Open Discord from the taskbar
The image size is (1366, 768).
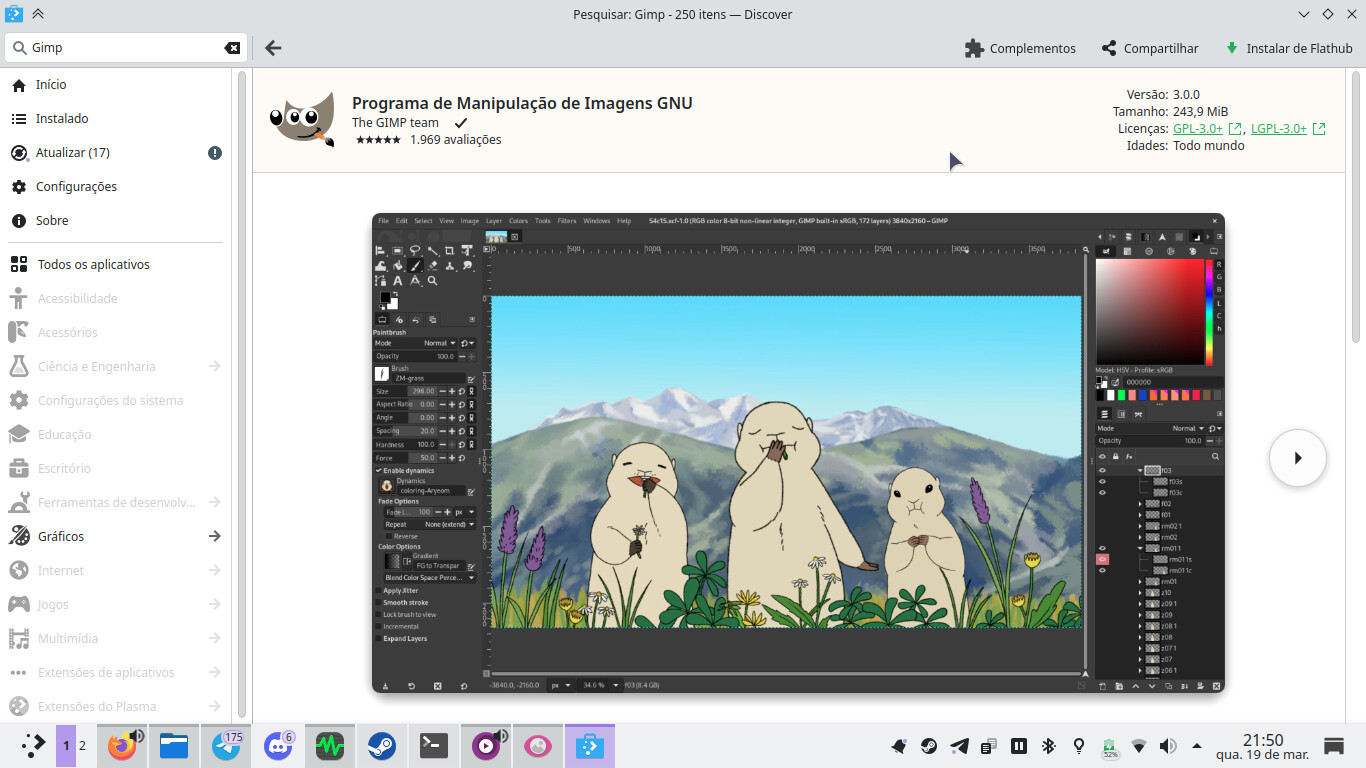(278, 745)
